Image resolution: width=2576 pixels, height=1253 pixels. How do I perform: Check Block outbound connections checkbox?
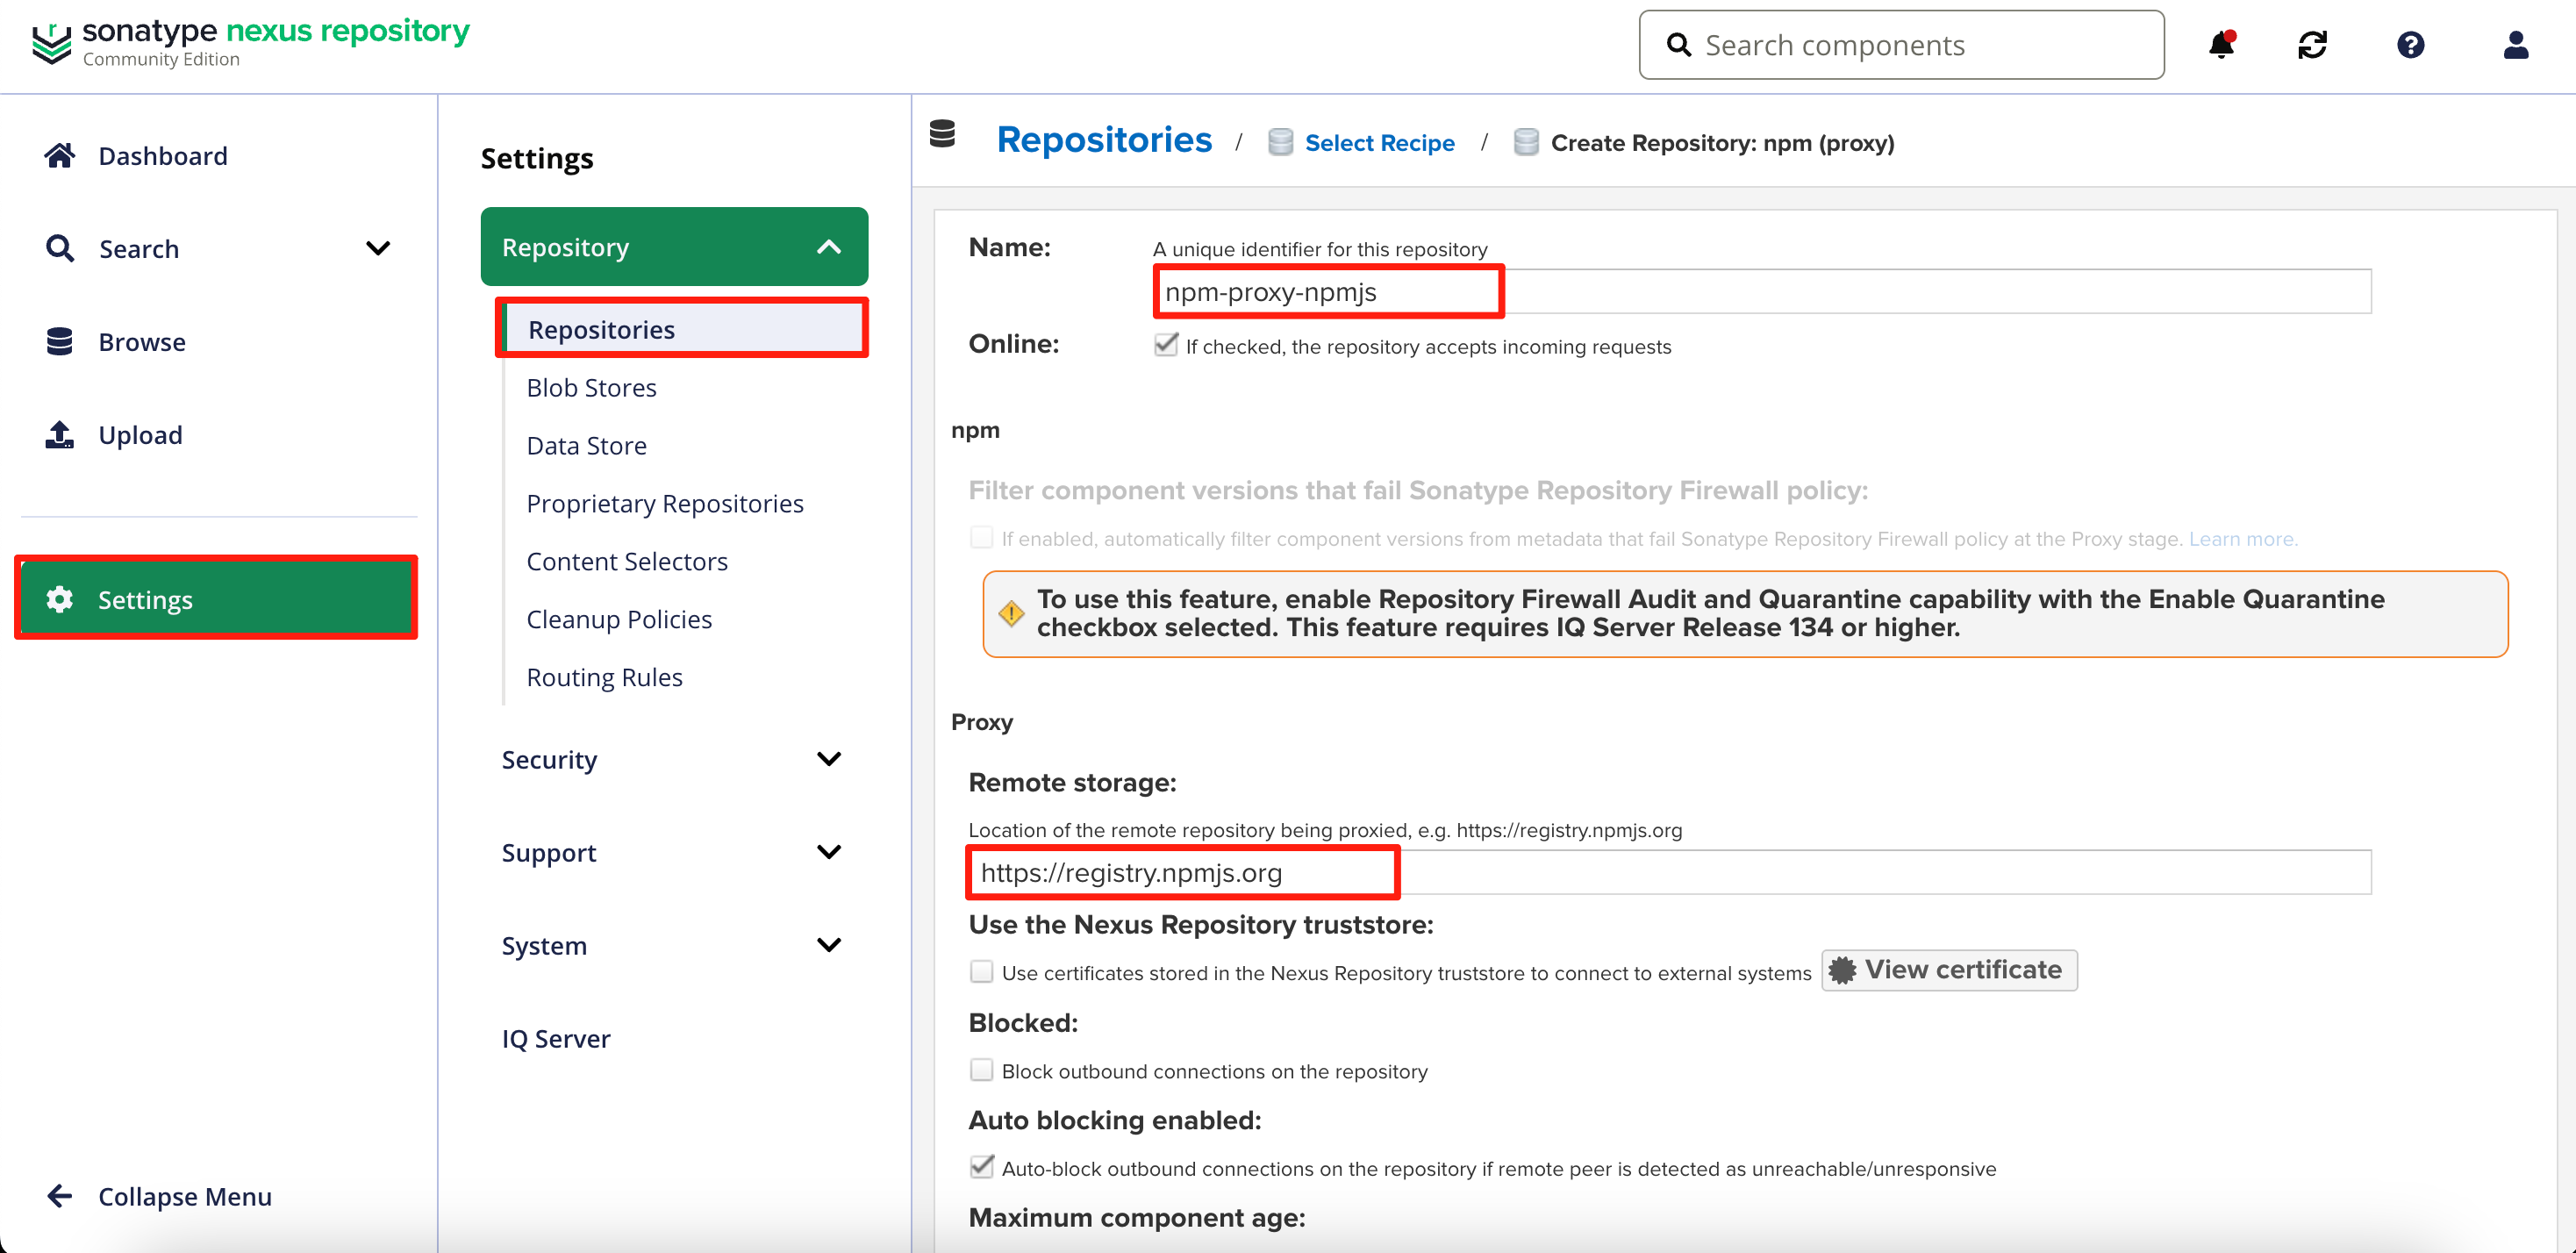click(982, 1070)
